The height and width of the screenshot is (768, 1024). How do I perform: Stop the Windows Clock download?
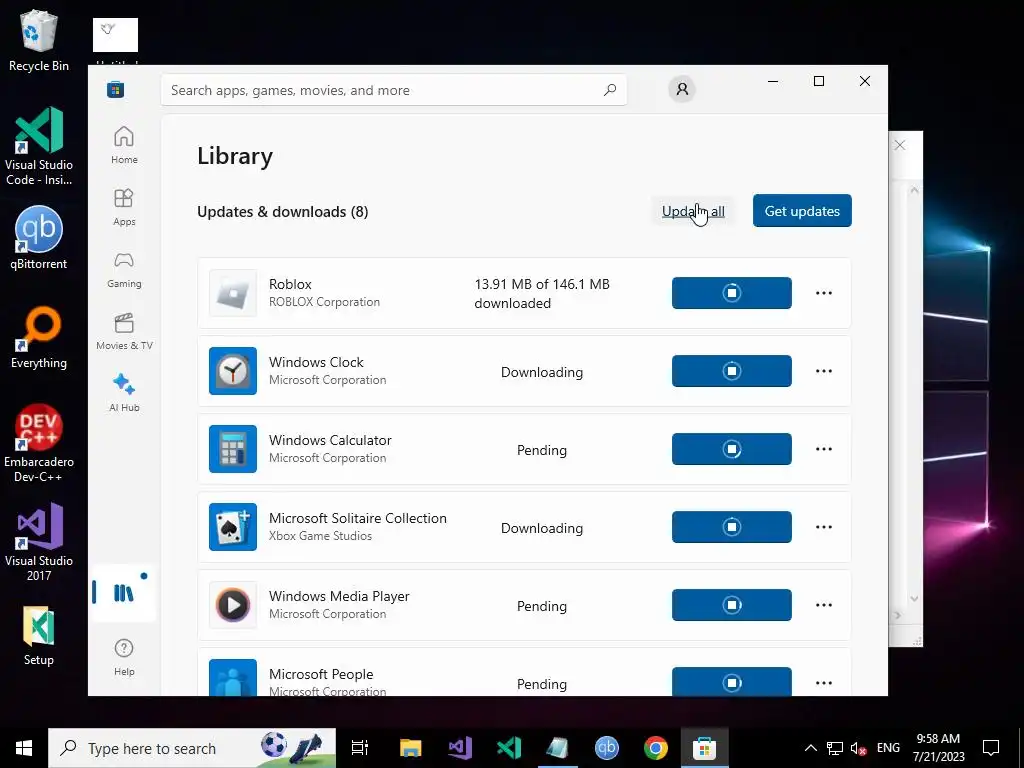click(x=731, y=371)
